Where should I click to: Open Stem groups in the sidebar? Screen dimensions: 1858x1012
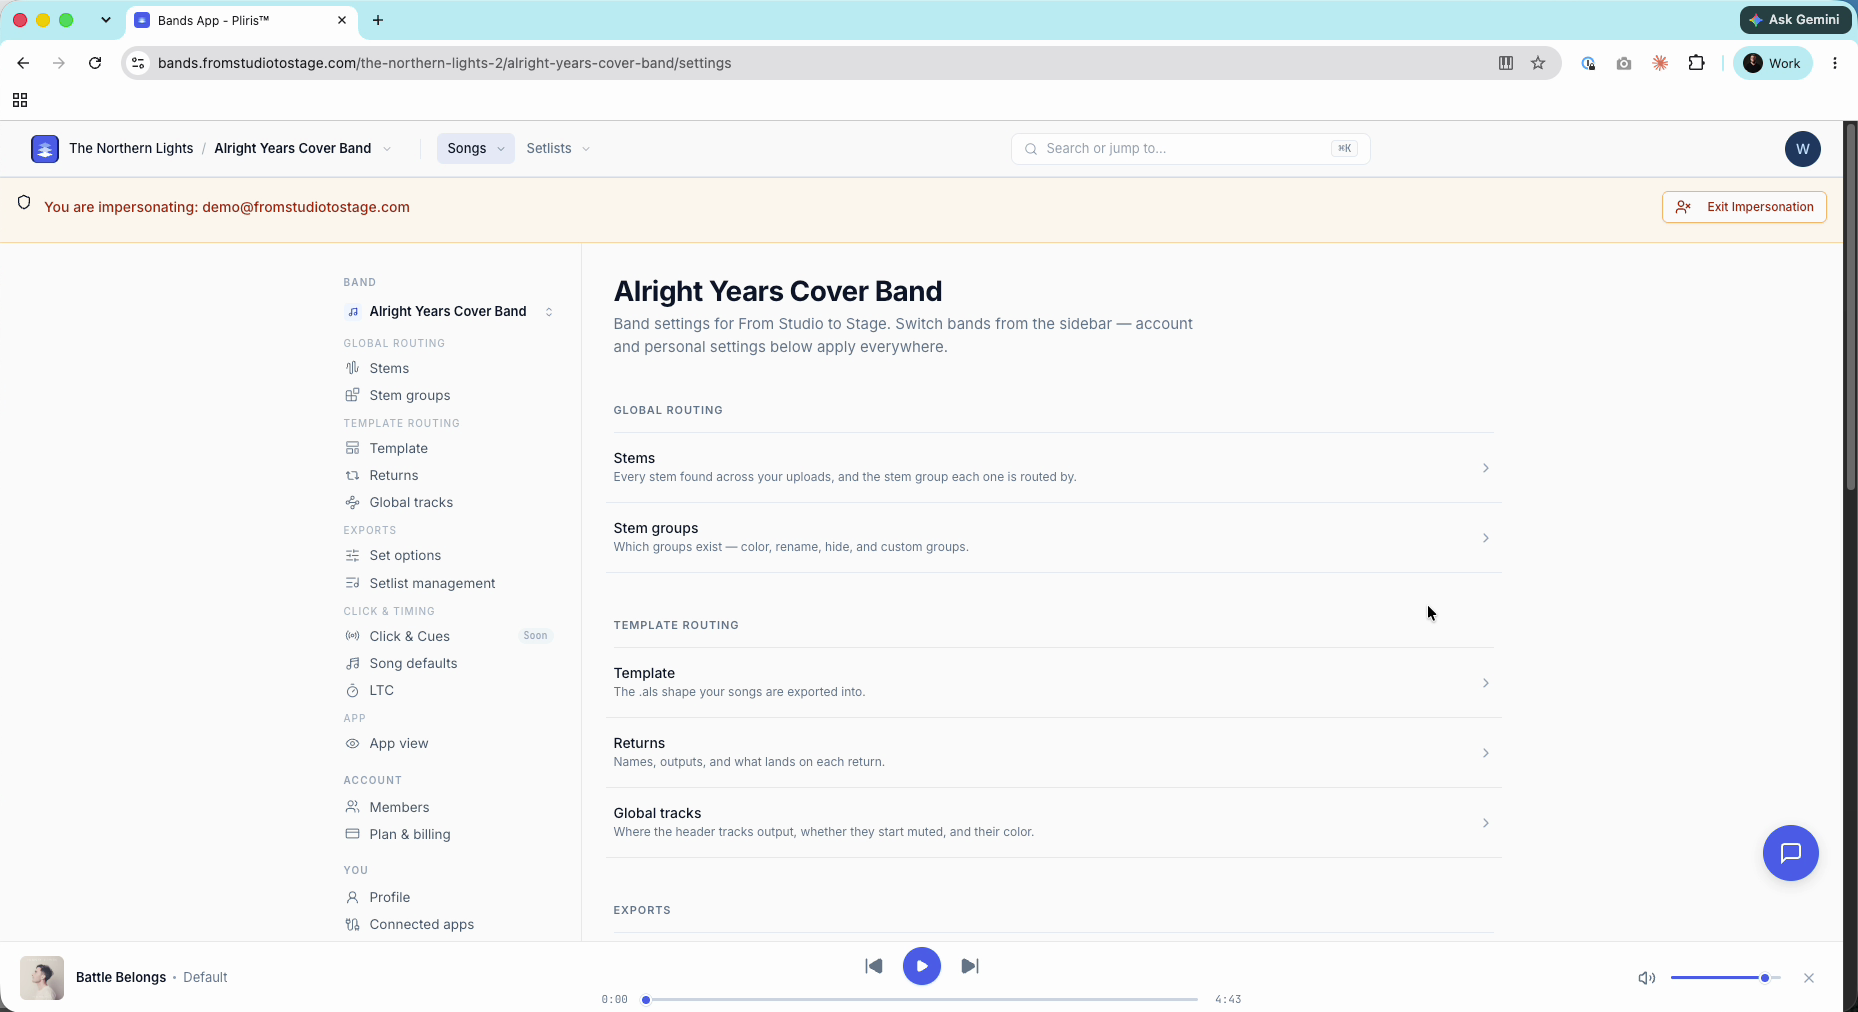click(409, 395)
